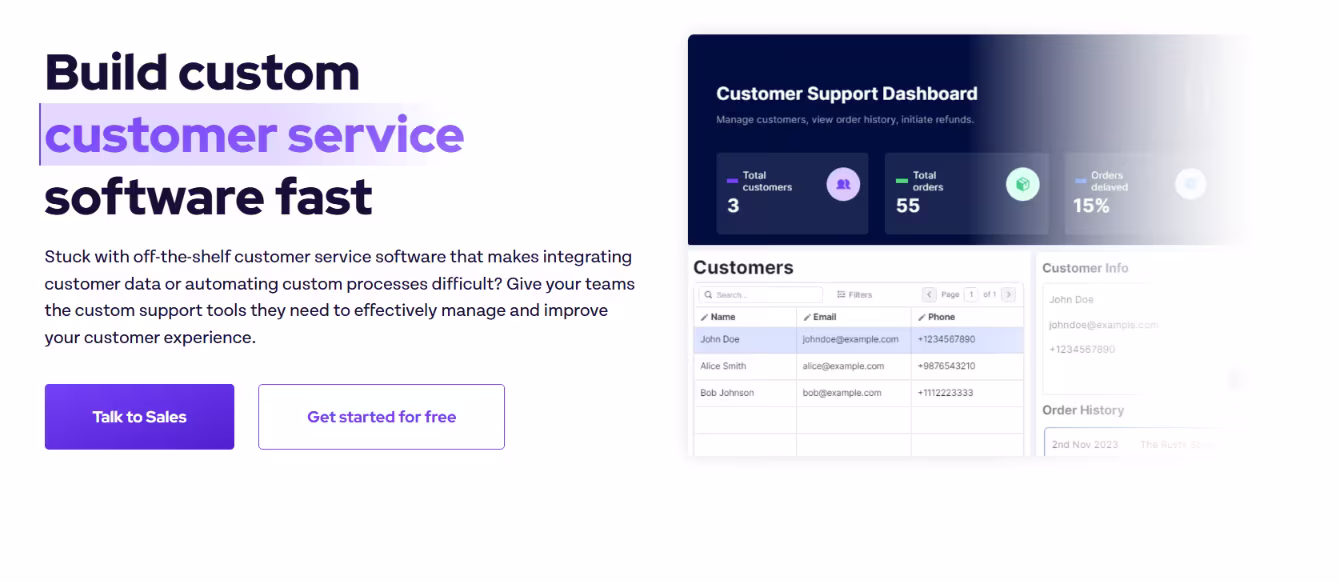Click pencil icon beside Phone header
The width and height of the screenshot is (1340, 582).
point(922,317)
